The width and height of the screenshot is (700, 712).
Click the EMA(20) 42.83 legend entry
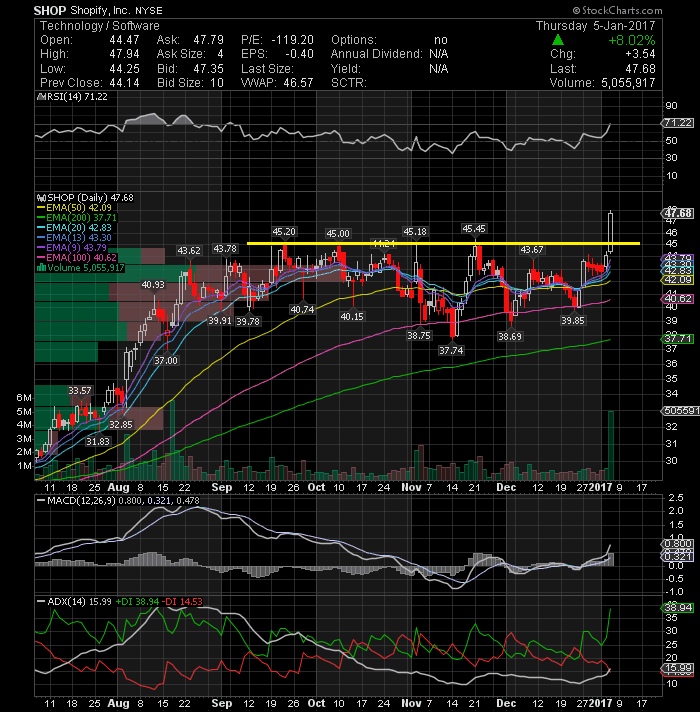click(79, 227)
